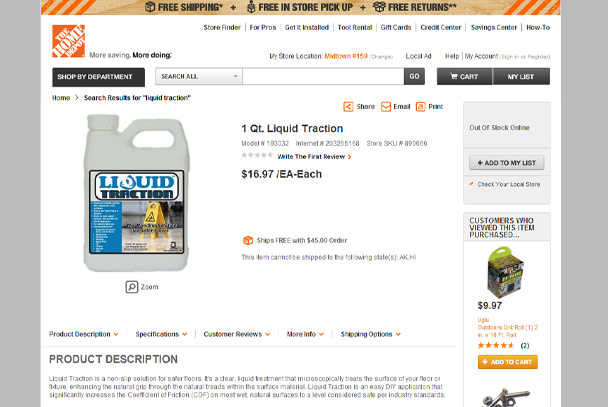Expand the Specifications section
Screen dimensions: 608x407
161,334
